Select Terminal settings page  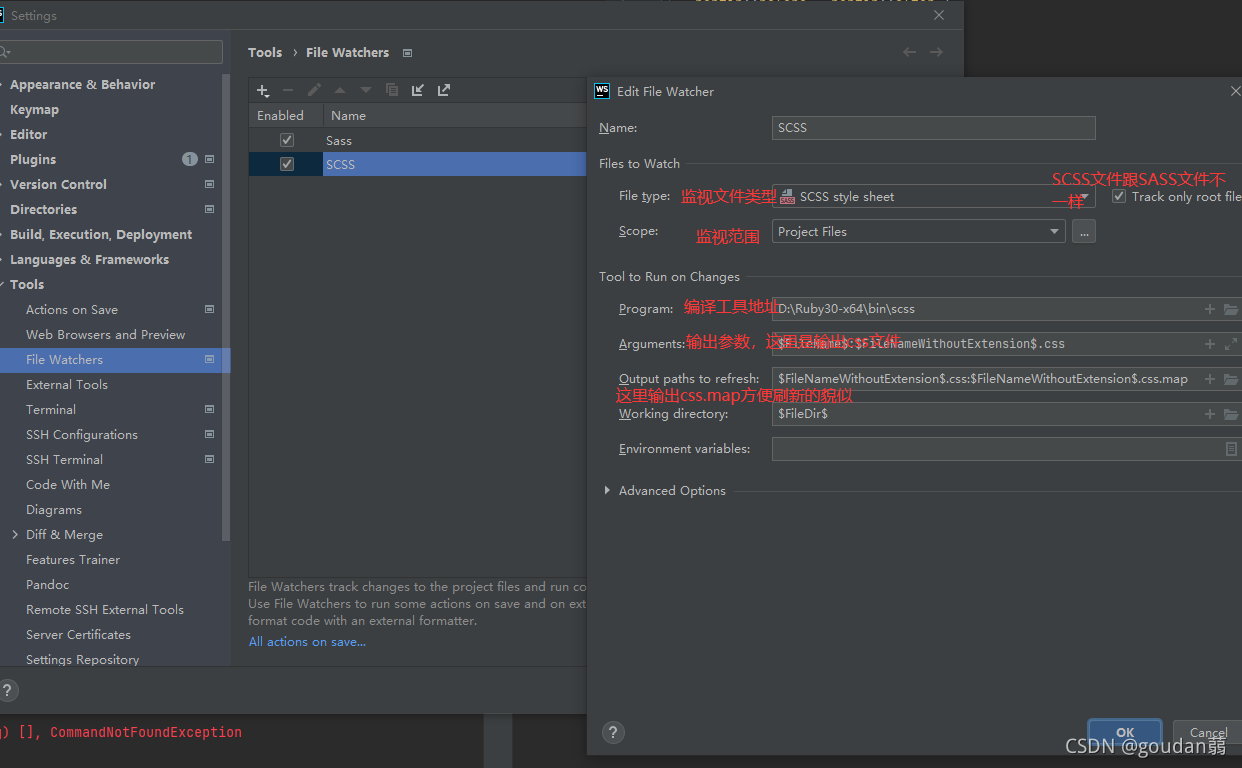51,409
